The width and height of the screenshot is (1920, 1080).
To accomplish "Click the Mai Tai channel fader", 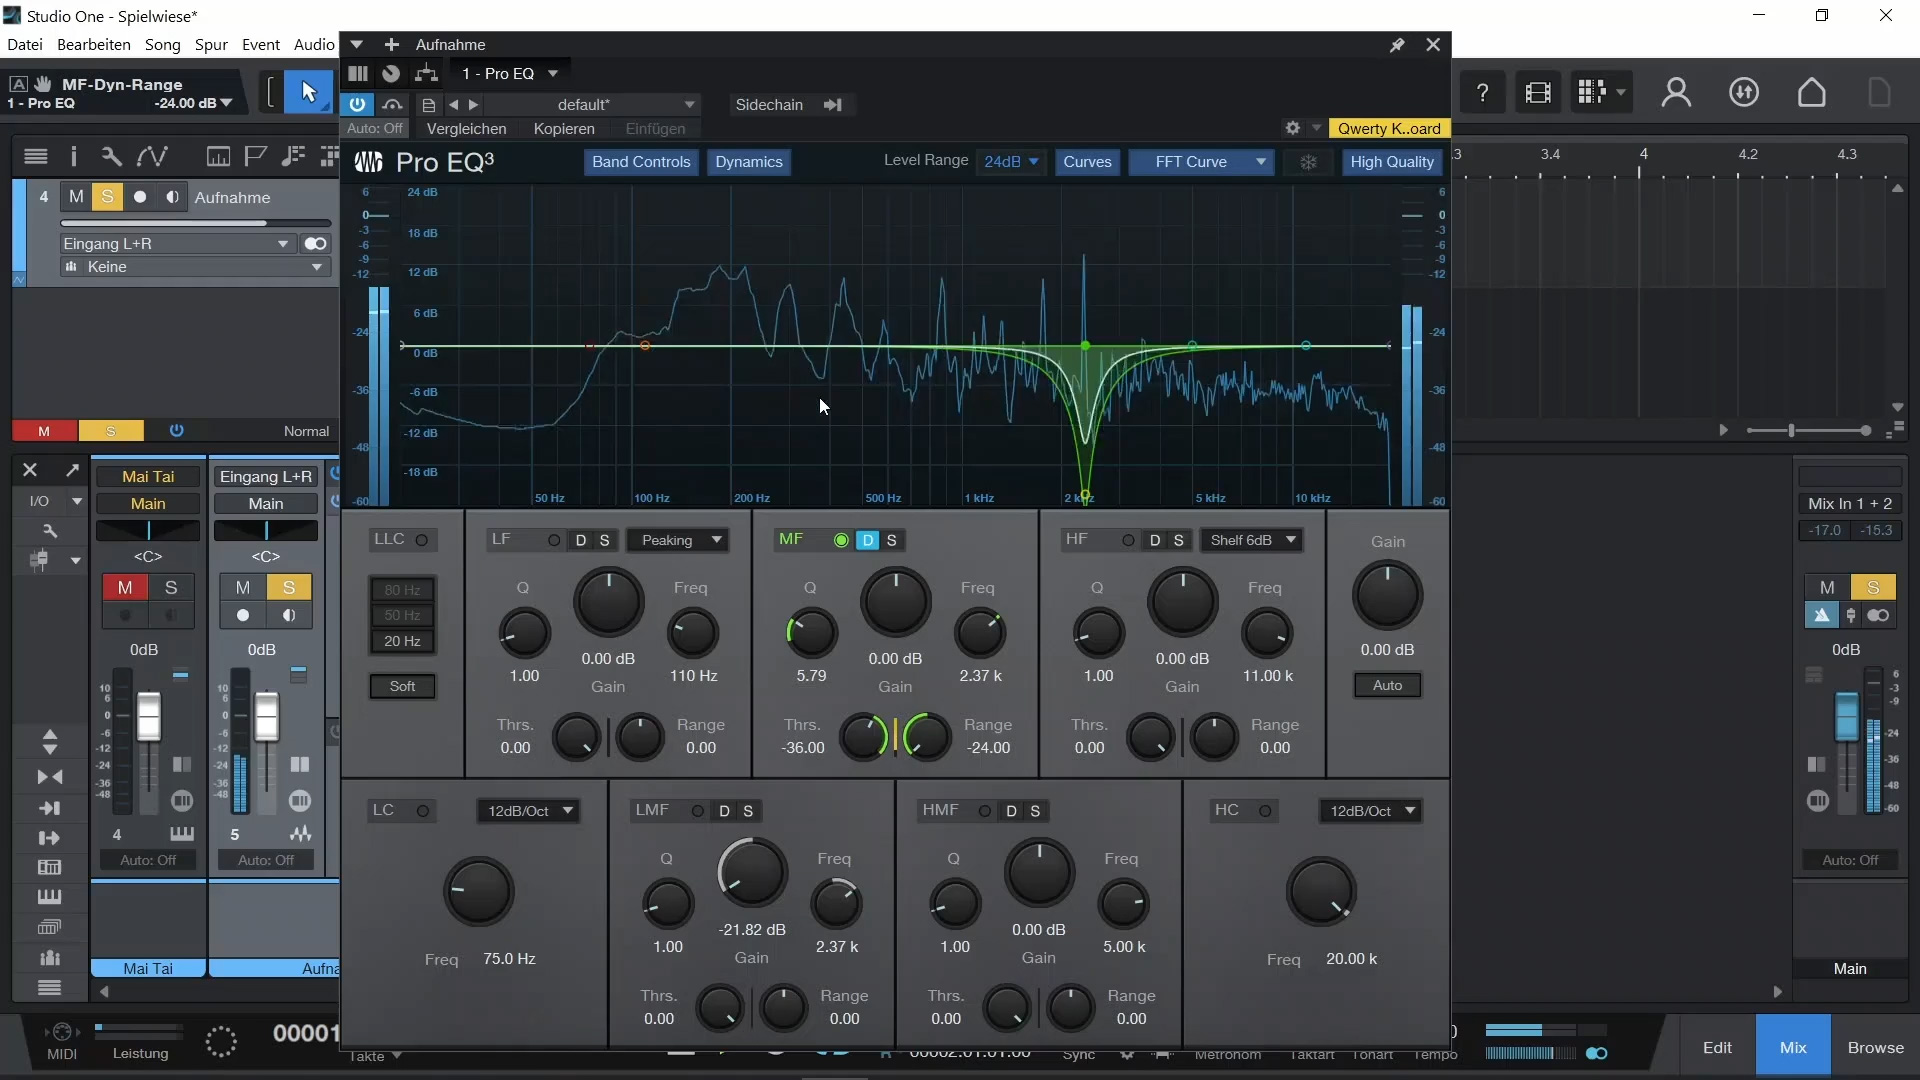I will pos(148,715).
